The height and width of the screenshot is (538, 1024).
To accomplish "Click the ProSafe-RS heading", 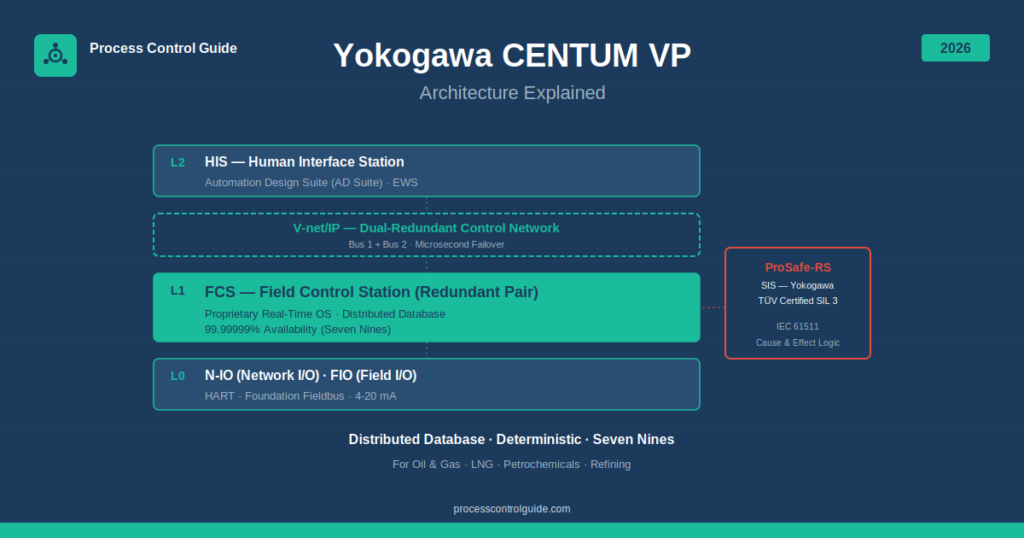I will click(798, 268).
